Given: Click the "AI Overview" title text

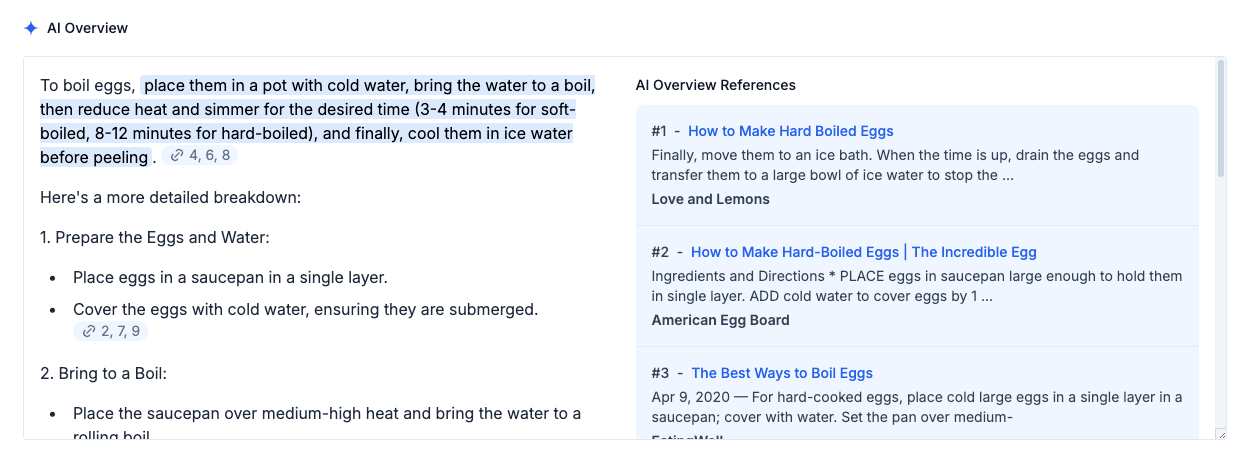Looking at the screenshot, I should point(88,28).
